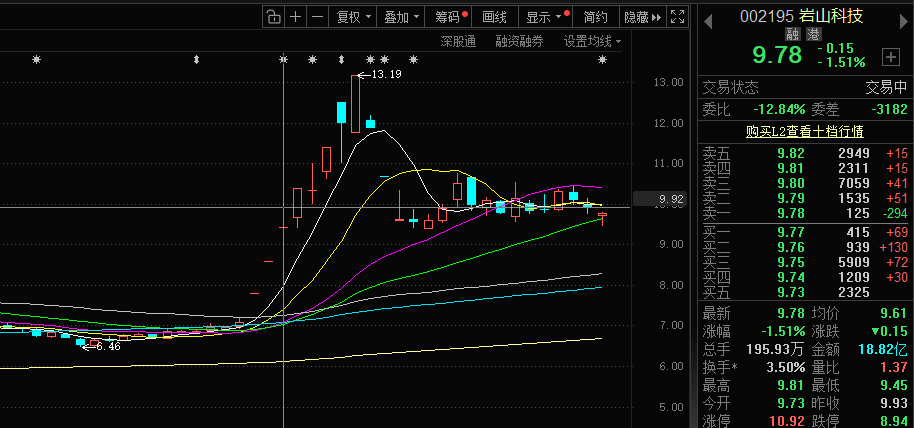Screen dimensions: 914x428
Task: Click the 深股通 label
Action: [x=458, y=41]
